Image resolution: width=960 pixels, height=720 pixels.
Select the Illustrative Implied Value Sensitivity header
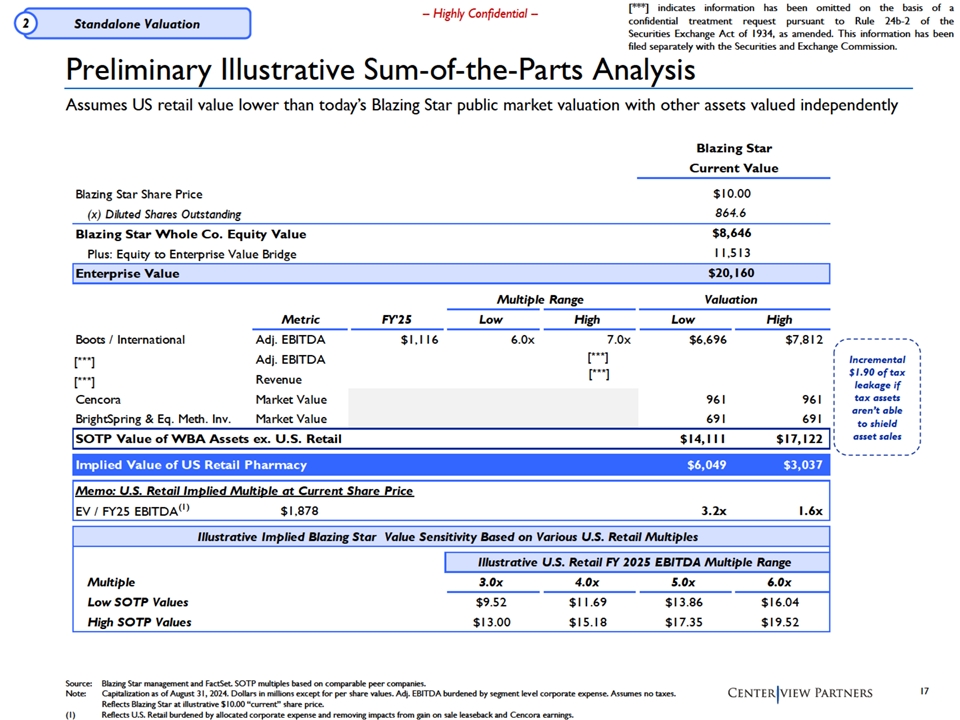(x=451, y=537)
